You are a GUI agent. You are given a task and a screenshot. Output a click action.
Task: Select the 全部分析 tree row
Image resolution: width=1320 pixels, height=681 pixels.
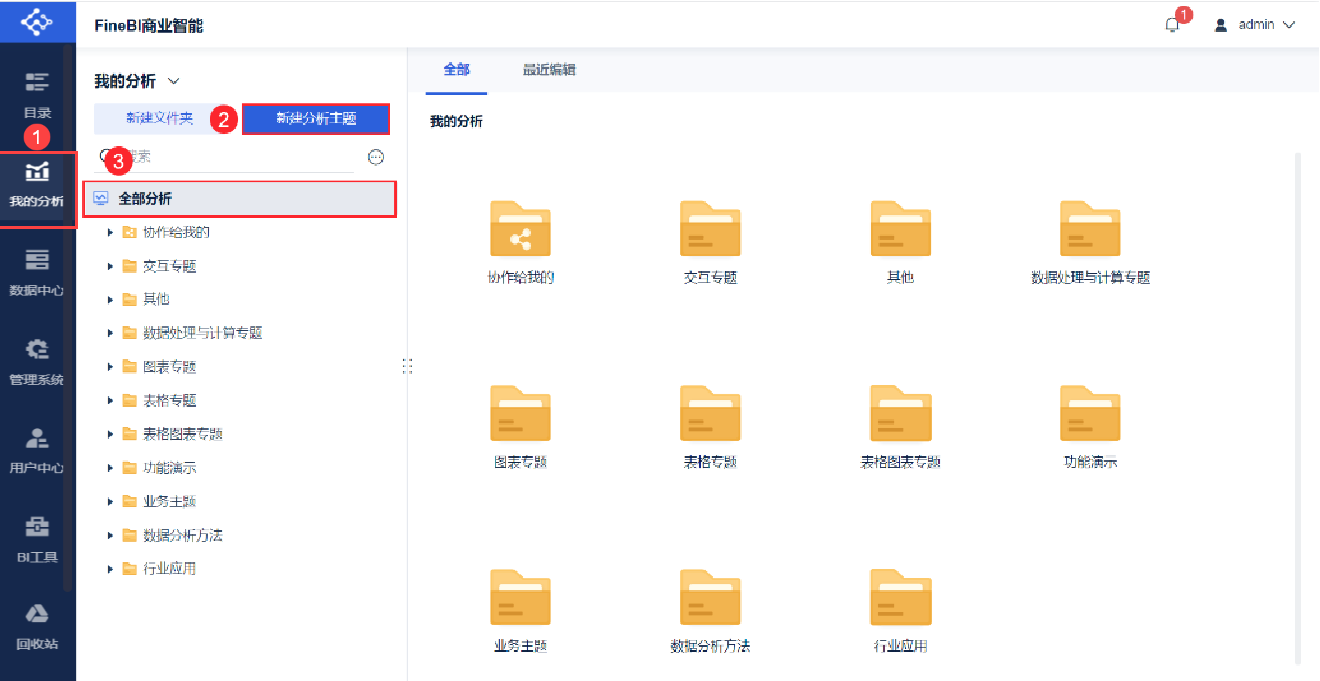[239, 199]
